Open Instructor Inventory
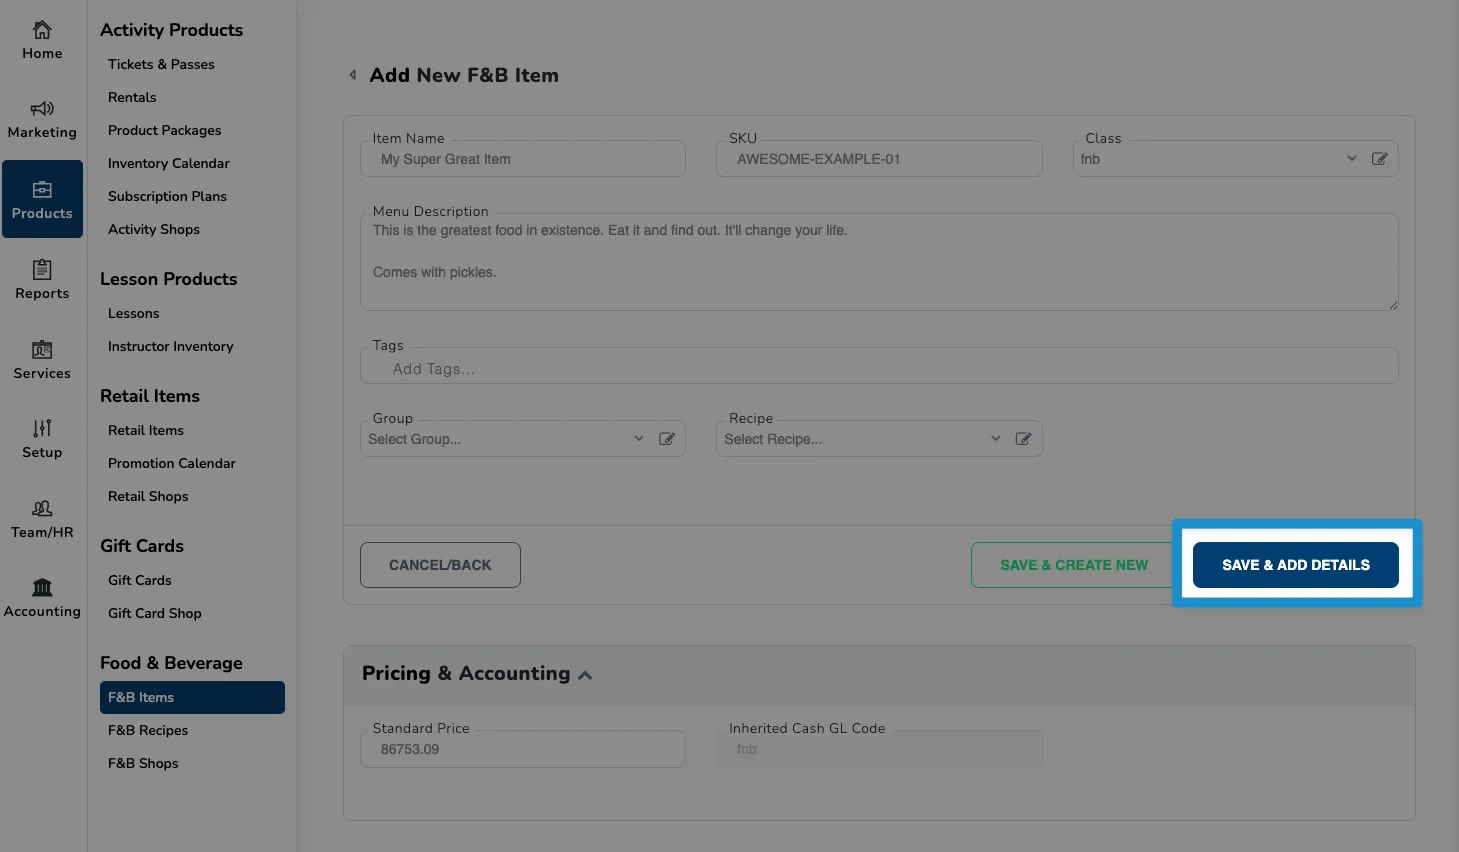Image resolution: width=1459 pixels, height=852 pixels. (x=171, y=346)
